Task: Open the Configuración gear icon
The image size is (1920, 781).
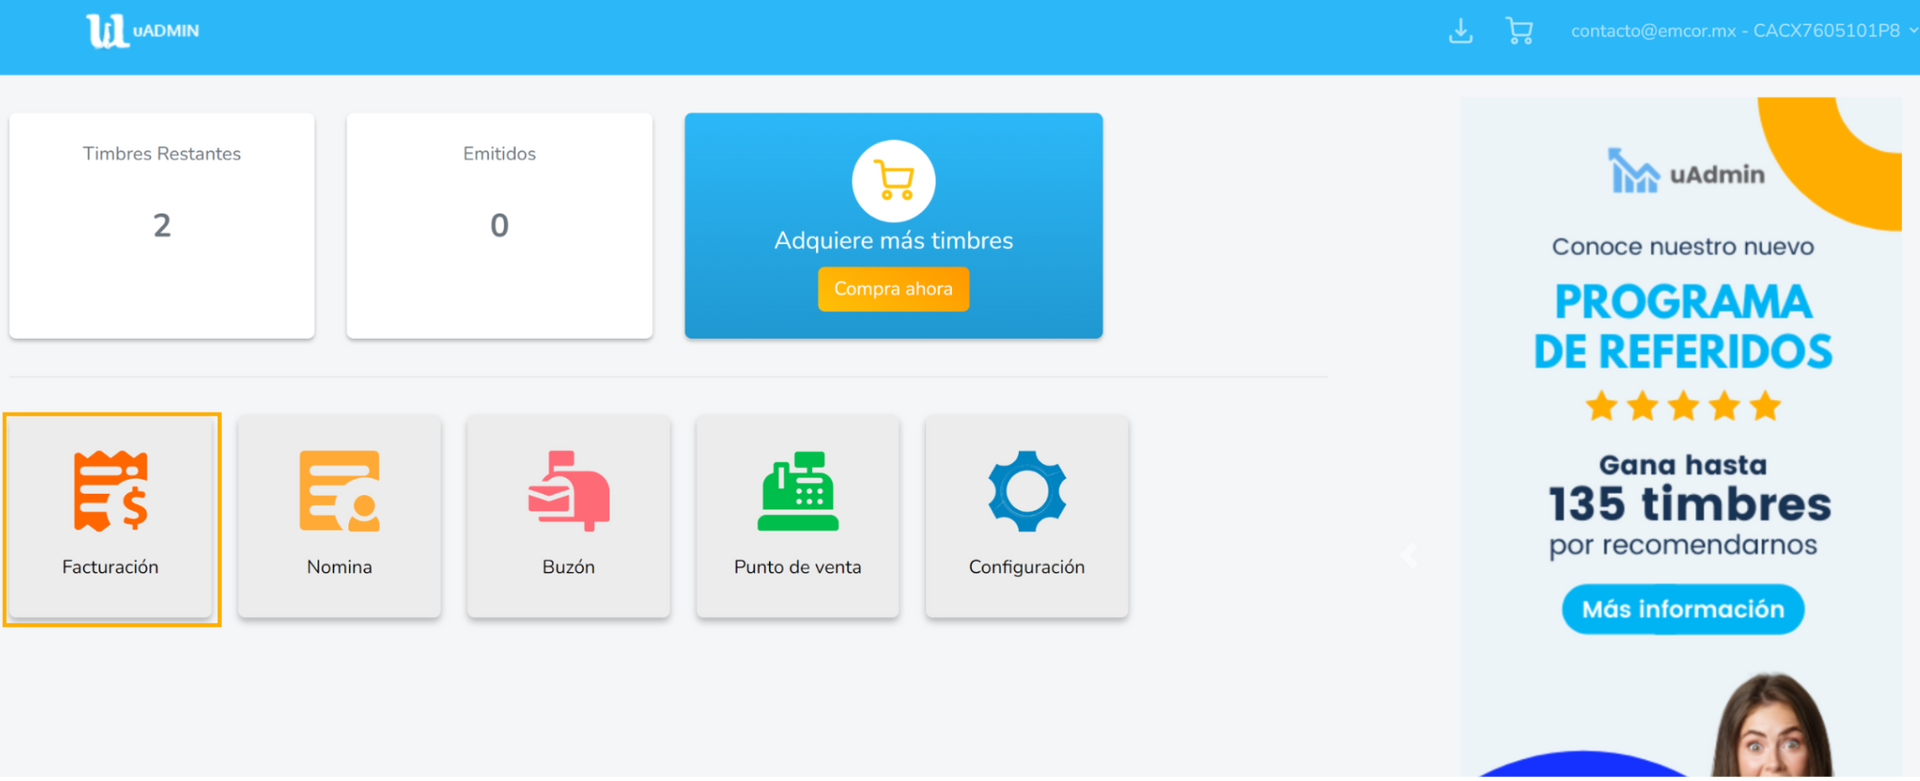Action: pos(1027,491)
